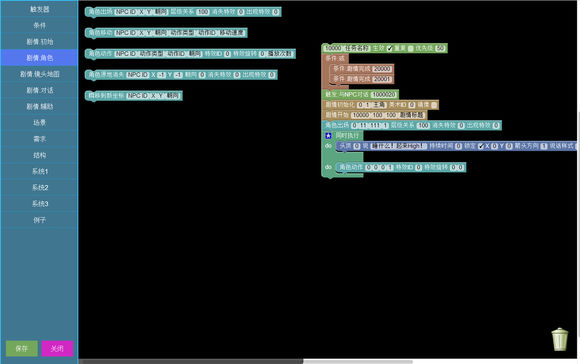Toggle the 锁定 checkbox in the 头顶 block
Image resolution: width=580 pixels, height=364 pixels.
point(481,146)
